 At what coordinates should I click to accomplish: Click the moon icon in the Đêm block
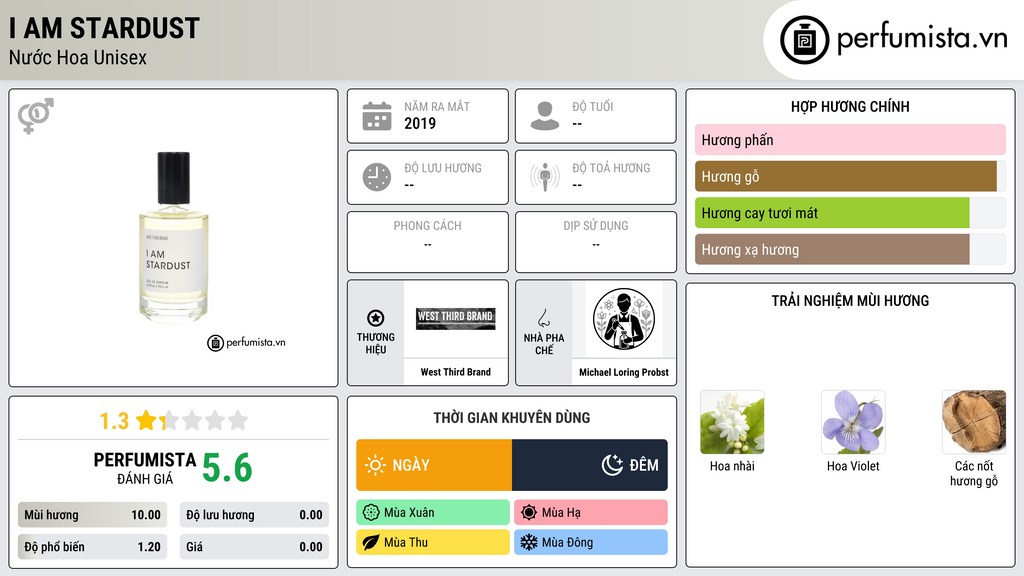612,465
